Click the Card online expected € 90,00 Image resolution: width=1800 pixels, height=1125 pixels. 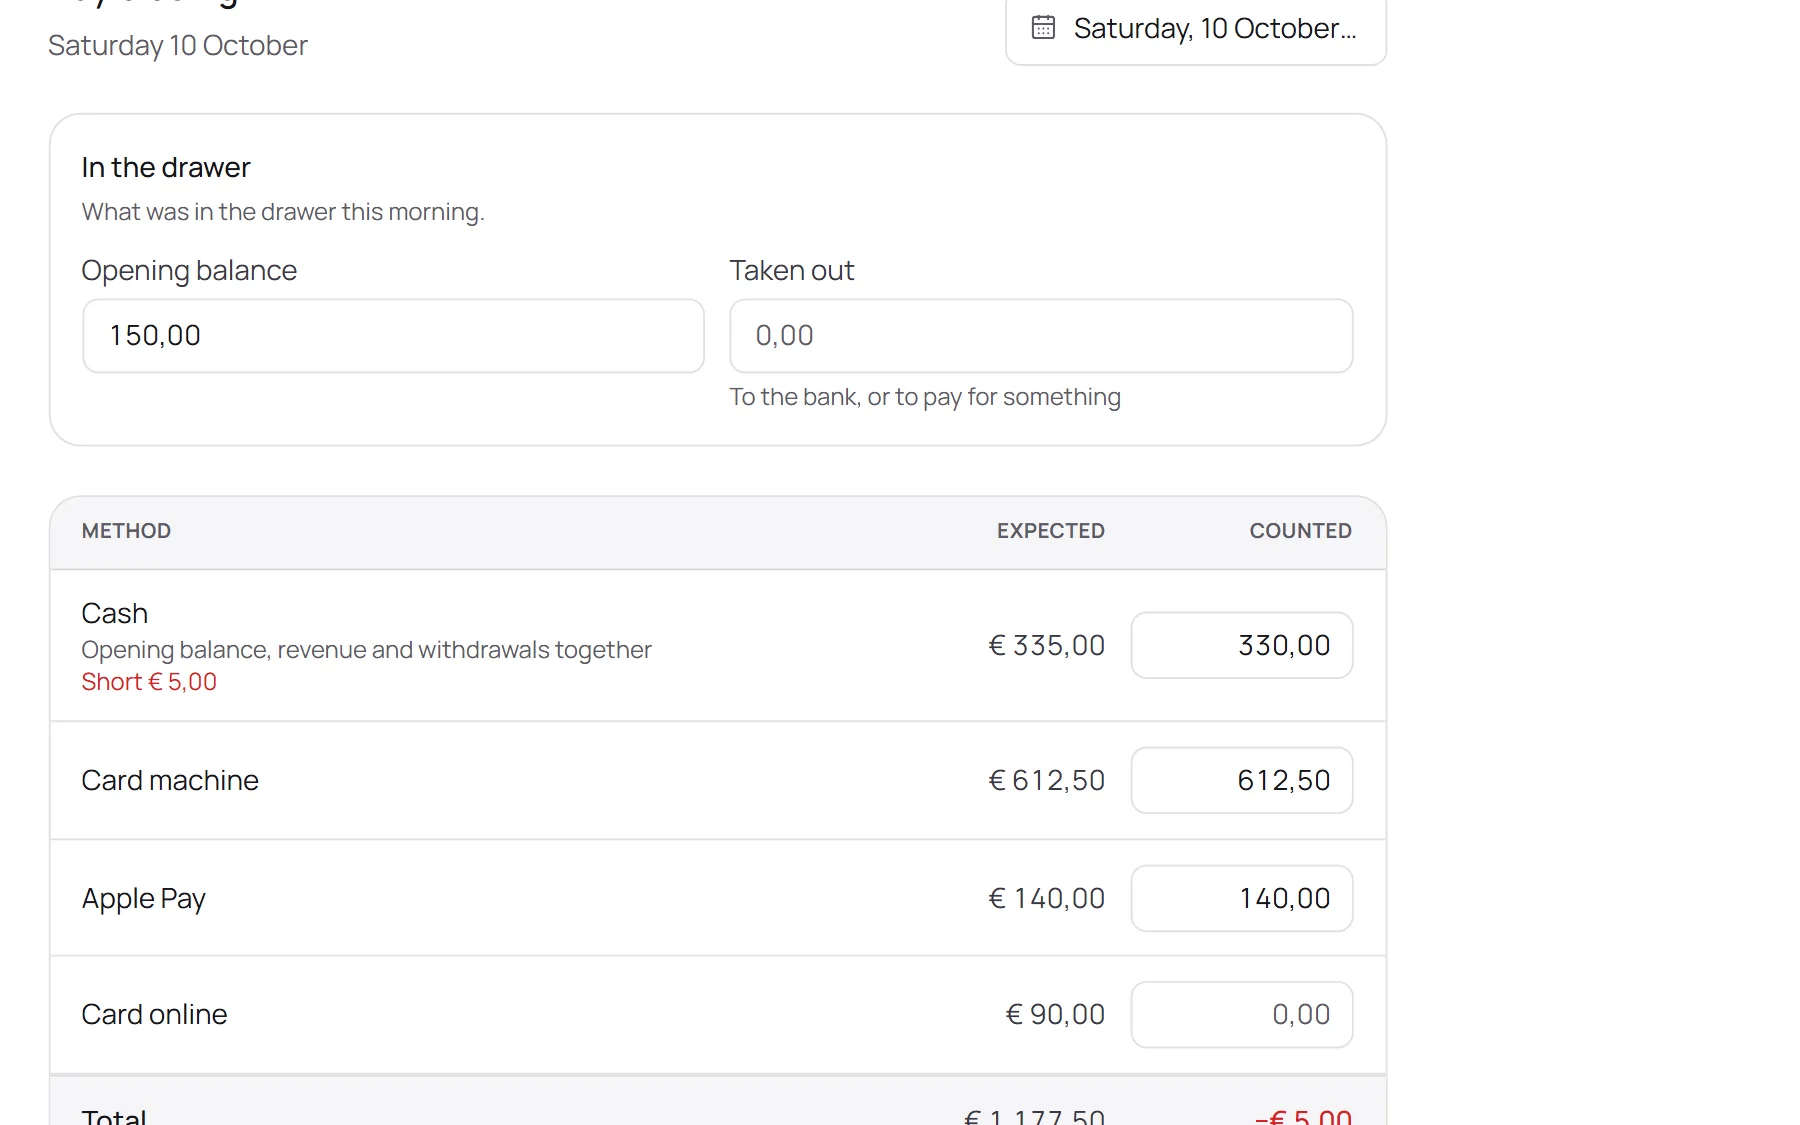[1055, 1014]
